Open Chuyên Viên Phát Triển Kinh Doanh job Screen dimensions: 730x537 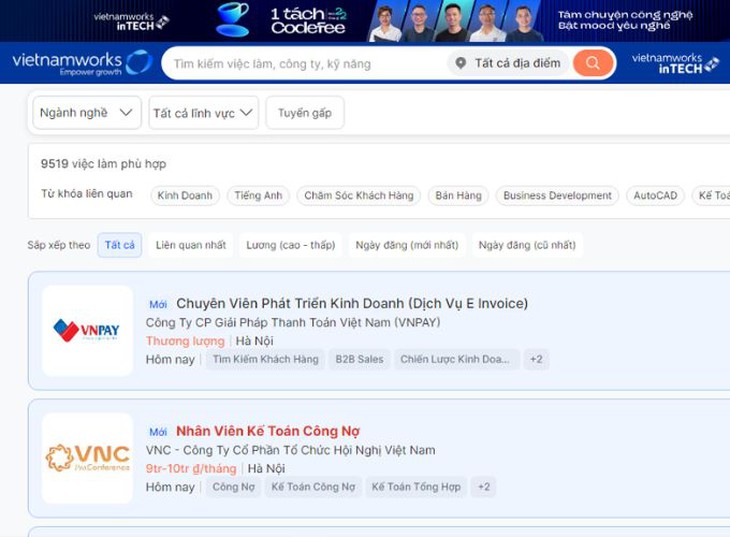[352, 304]
